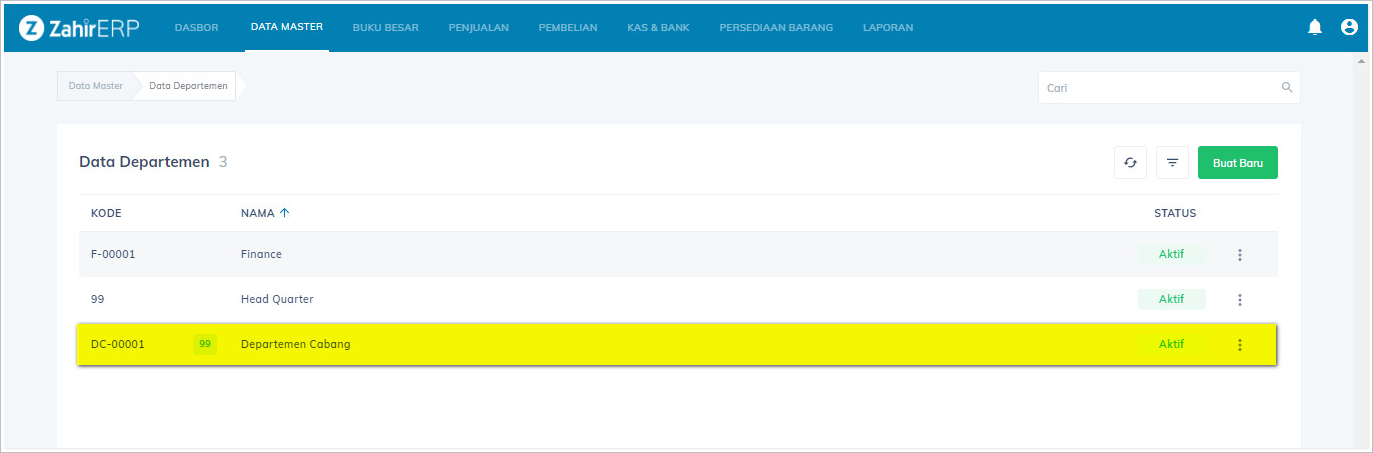Click the search magnifier icon

1287,88
